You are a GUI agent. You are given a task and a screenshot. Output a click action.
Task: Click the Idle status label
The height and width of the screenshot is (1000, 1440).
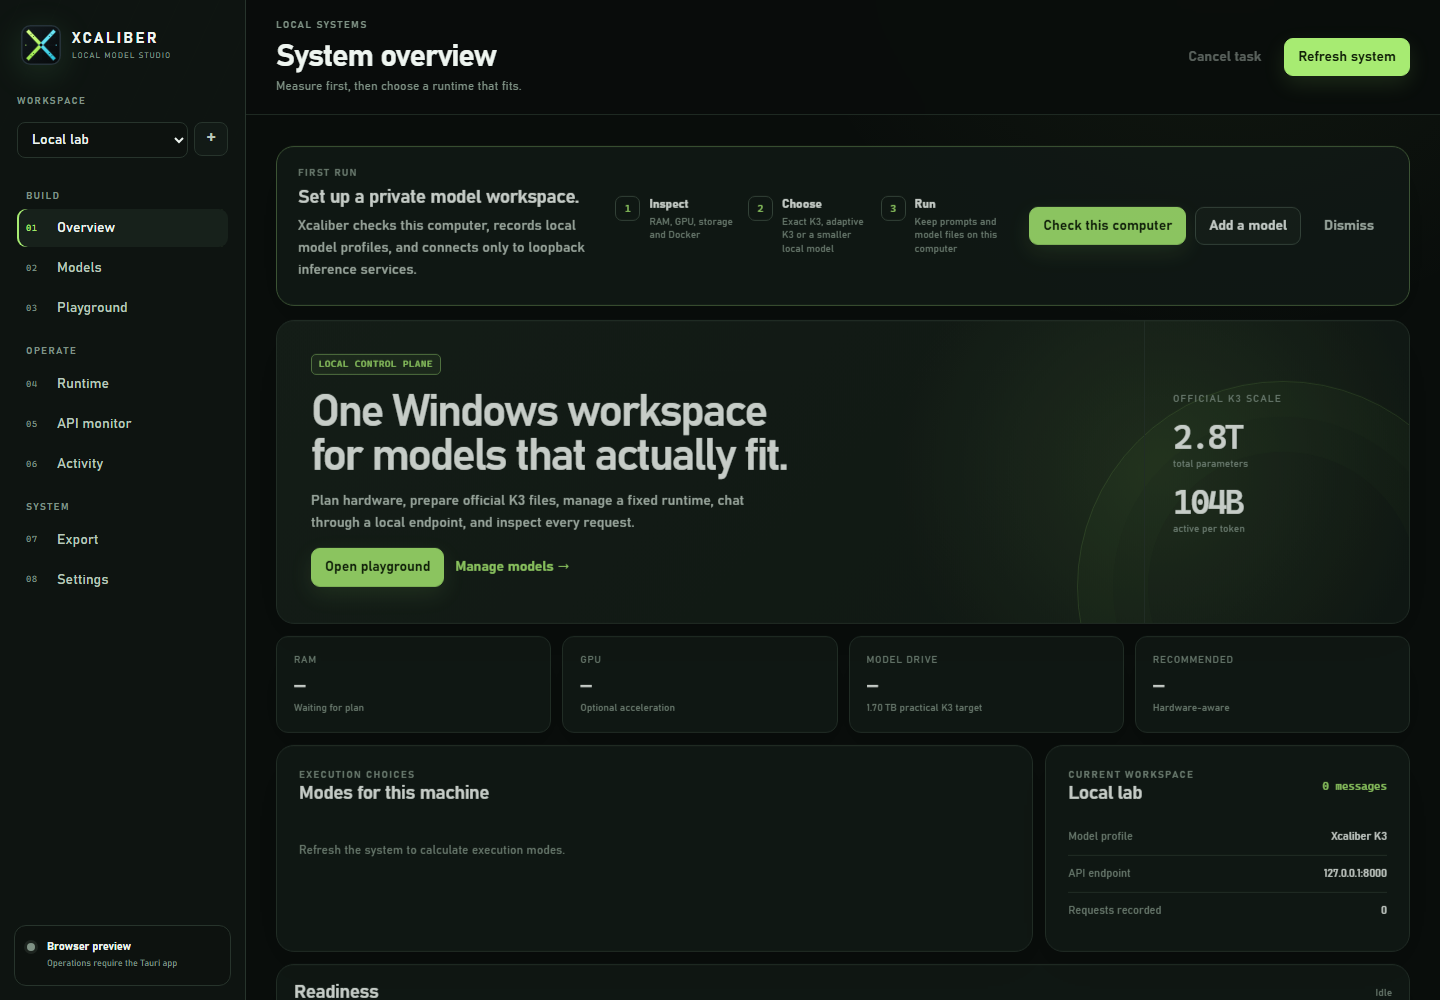[x=1383, y=993]
